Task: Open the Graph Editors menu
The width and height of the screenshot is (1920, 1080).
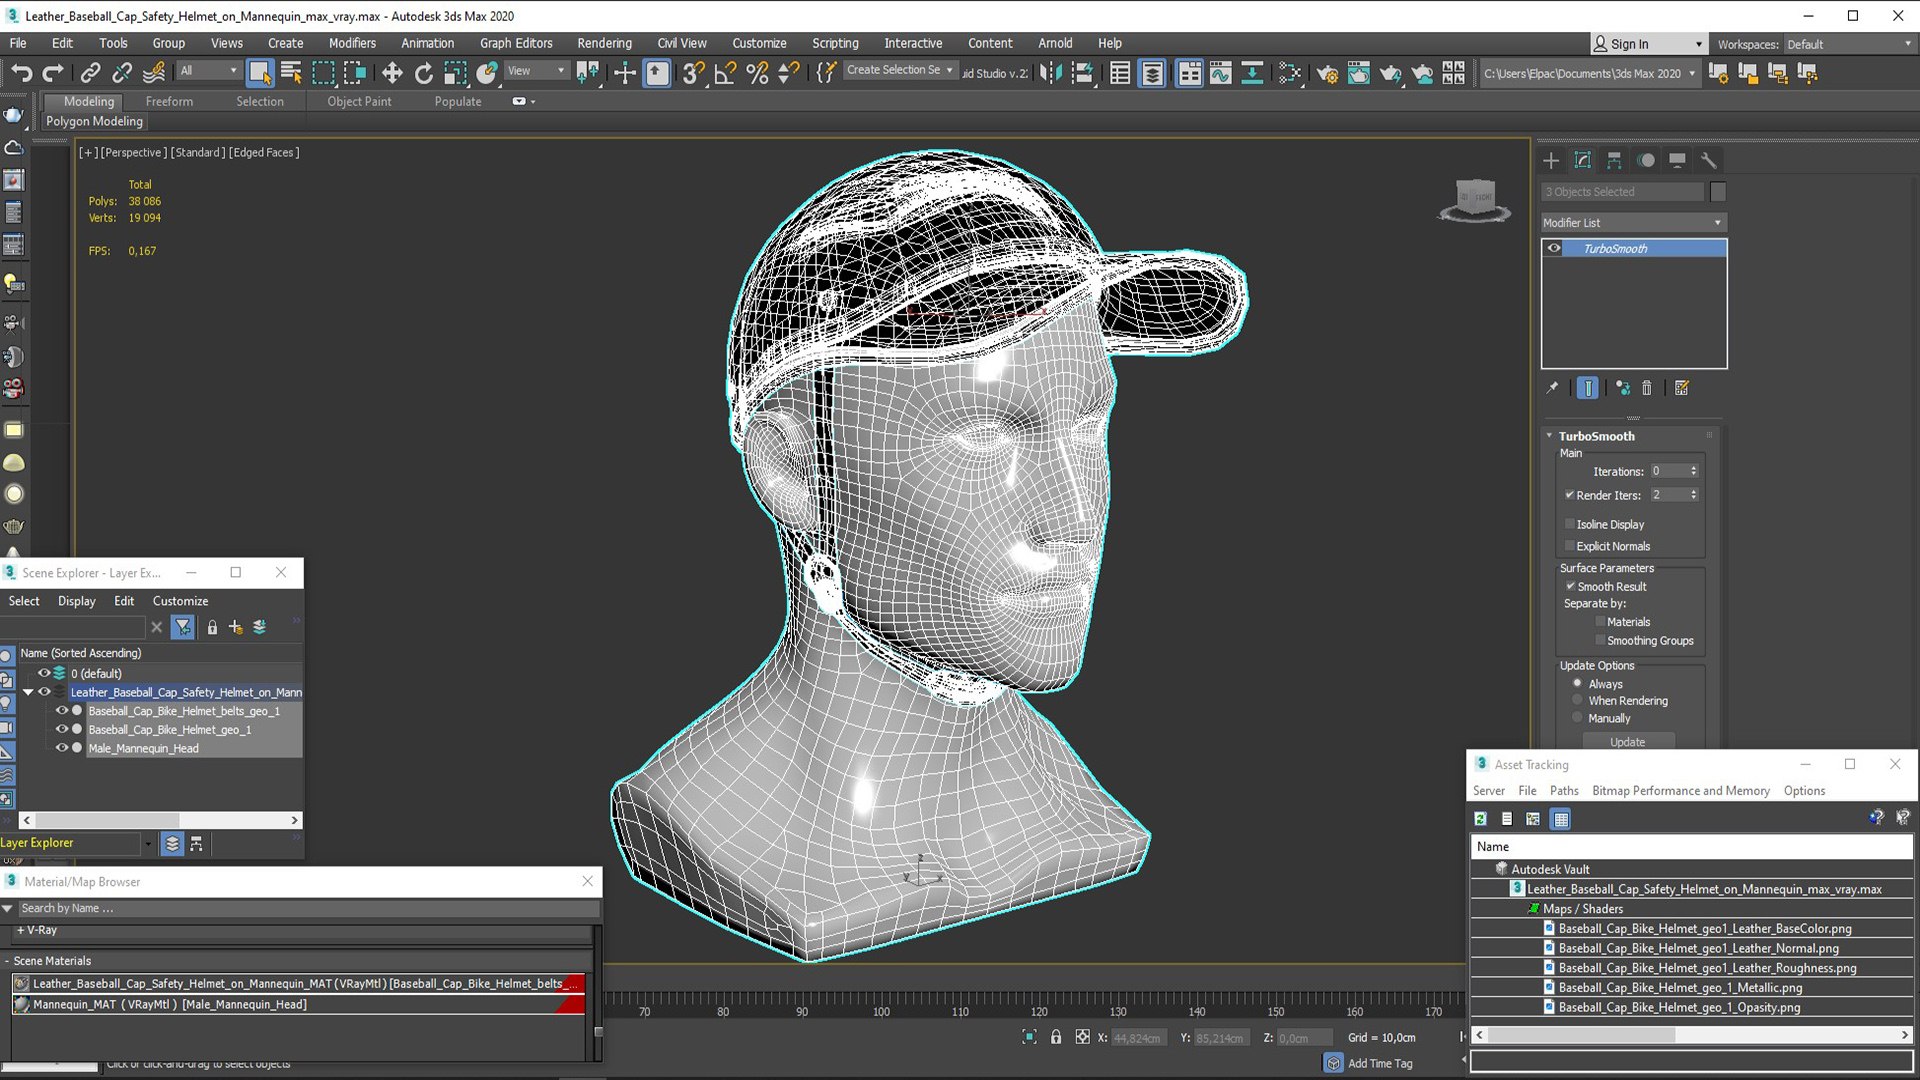Action: [x=516, y=43]
